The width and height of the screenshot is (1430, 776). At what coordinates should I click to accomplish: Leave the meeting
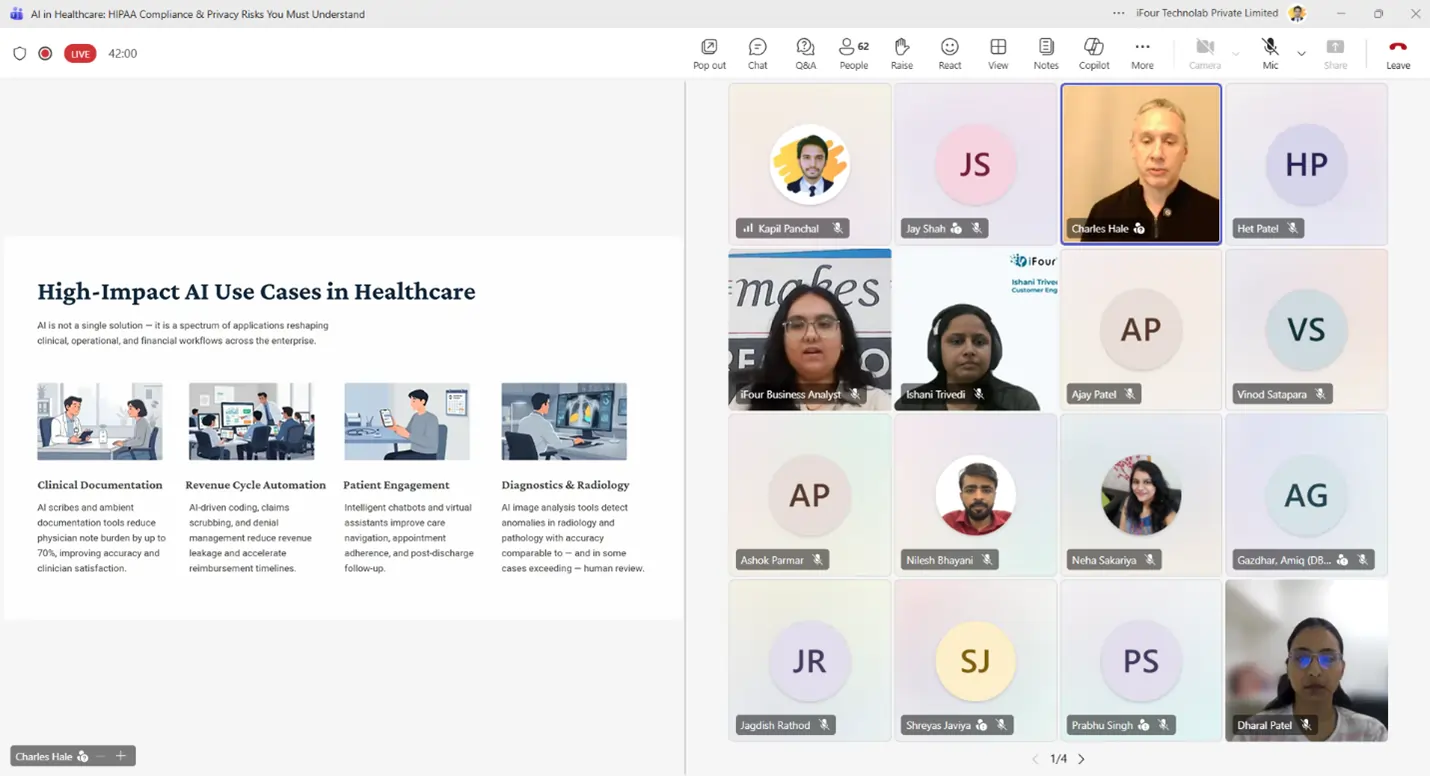(1397, 54)
